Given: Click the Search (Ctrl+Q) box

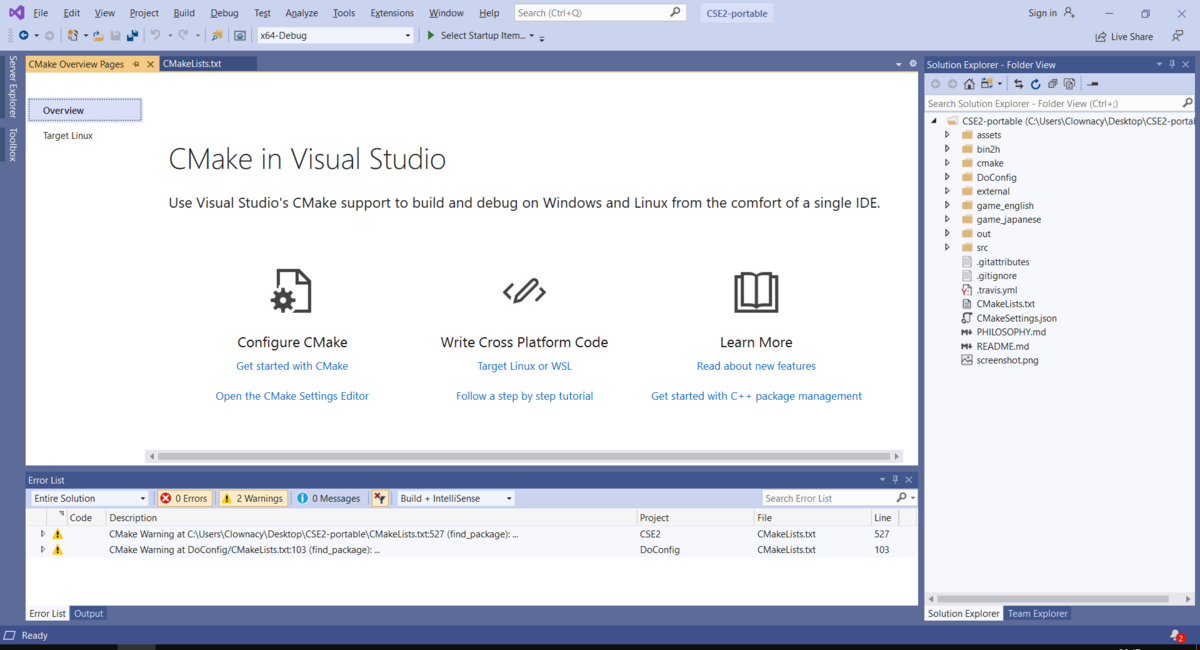Looking at the screenshot, I should tap(600, 13).
